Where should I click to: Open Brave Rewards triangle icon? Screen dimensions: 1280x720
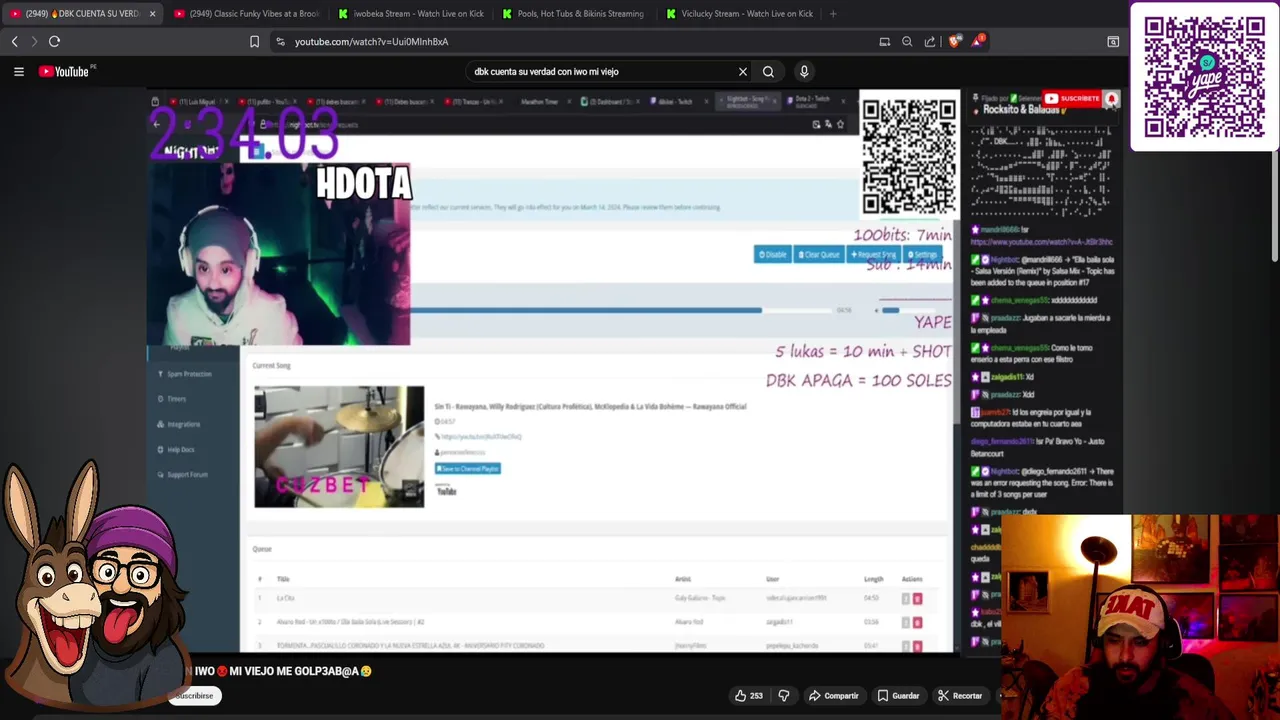coord(977,41)
